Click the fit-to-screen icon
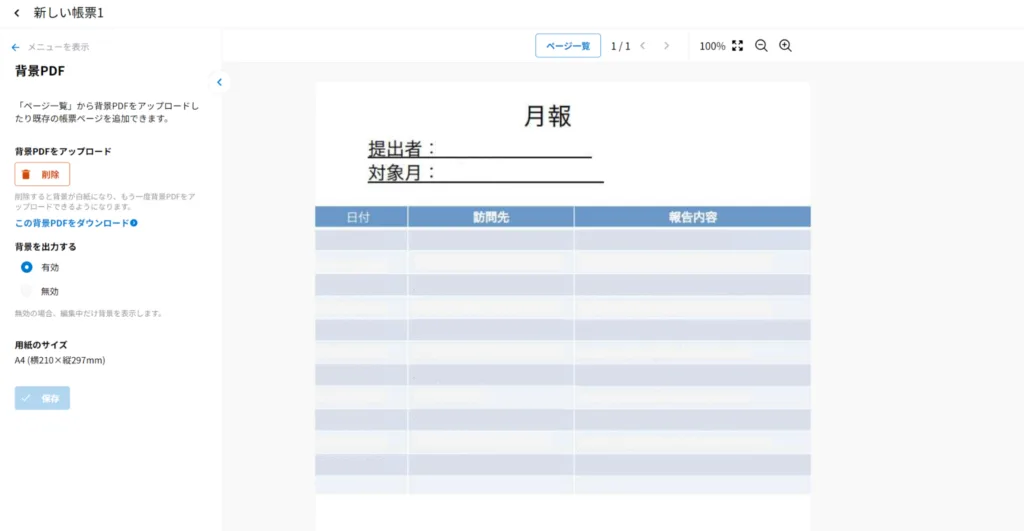The width and height of the screenshot is (1024, 531). point(737,46)
